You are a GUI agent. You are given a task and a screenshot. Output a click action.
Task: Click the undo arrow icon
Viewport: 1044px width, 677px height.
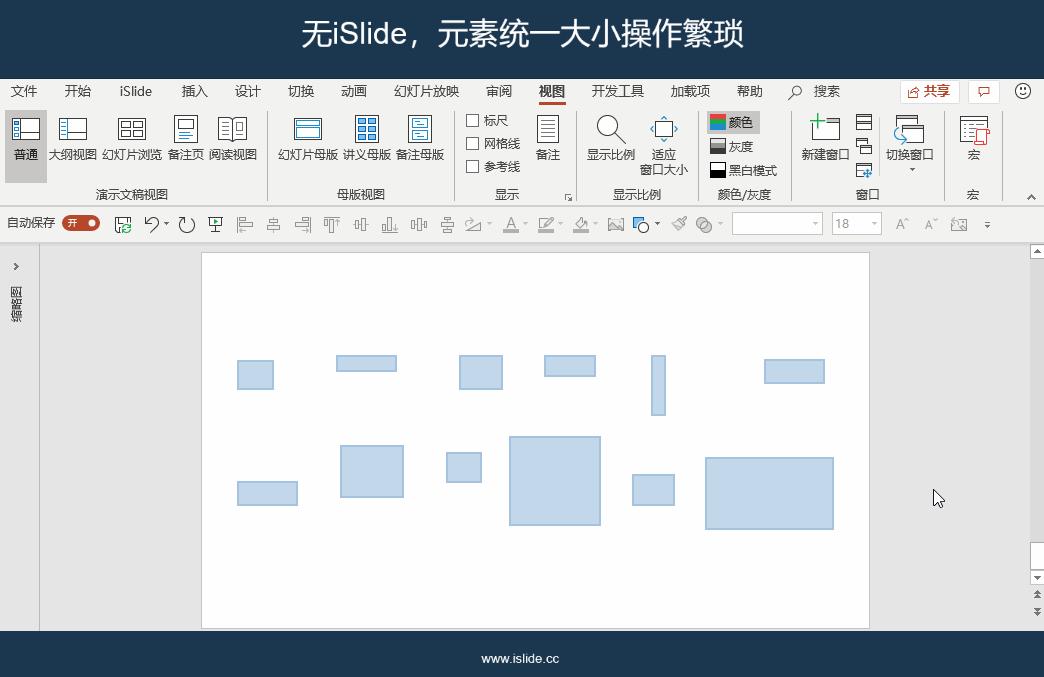[151, 225]
